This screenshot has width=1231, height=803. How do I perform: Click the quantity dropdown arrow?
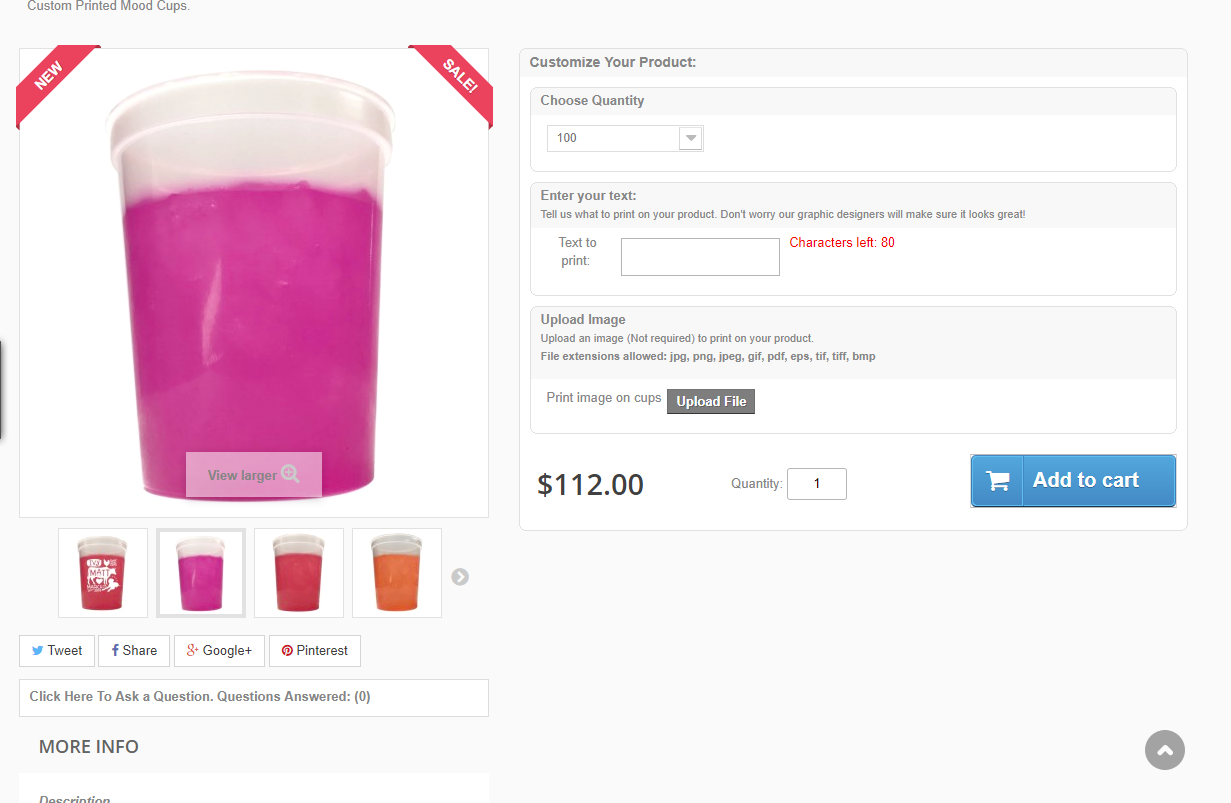tap(690, 138)
